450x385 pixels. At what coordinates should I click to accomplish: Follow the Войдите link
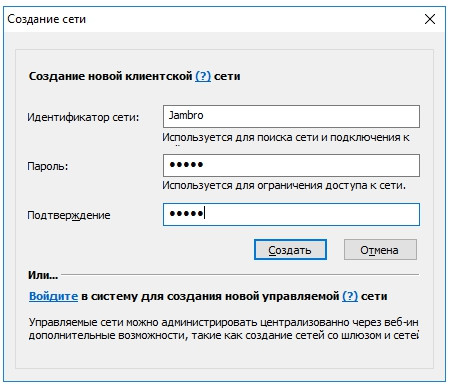point(53,296)
